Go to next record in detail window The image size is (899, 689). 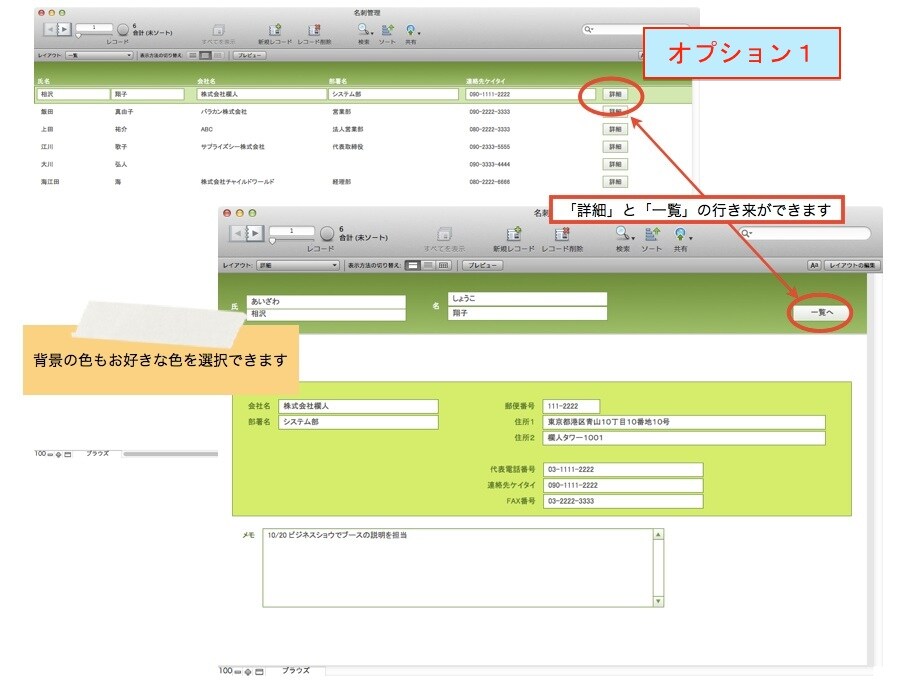coord(255,233)
